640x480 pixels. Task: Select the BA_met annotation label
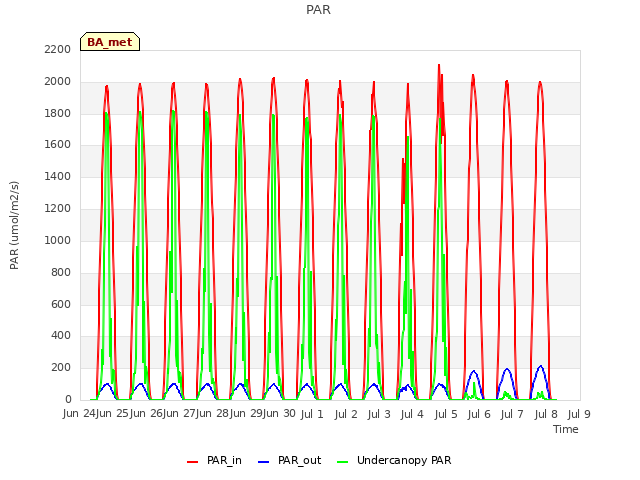click(110, 42)
